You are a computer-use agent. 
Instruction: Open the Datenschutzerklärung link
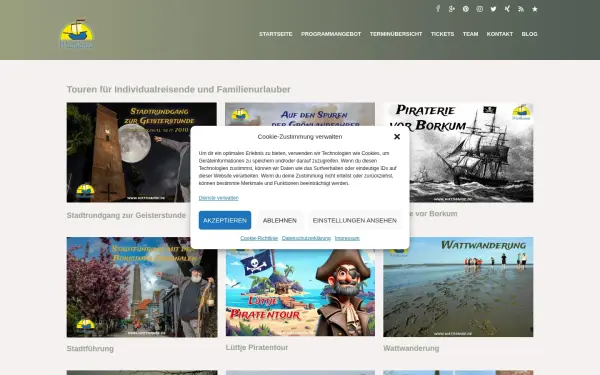click(x=306, y=238)
